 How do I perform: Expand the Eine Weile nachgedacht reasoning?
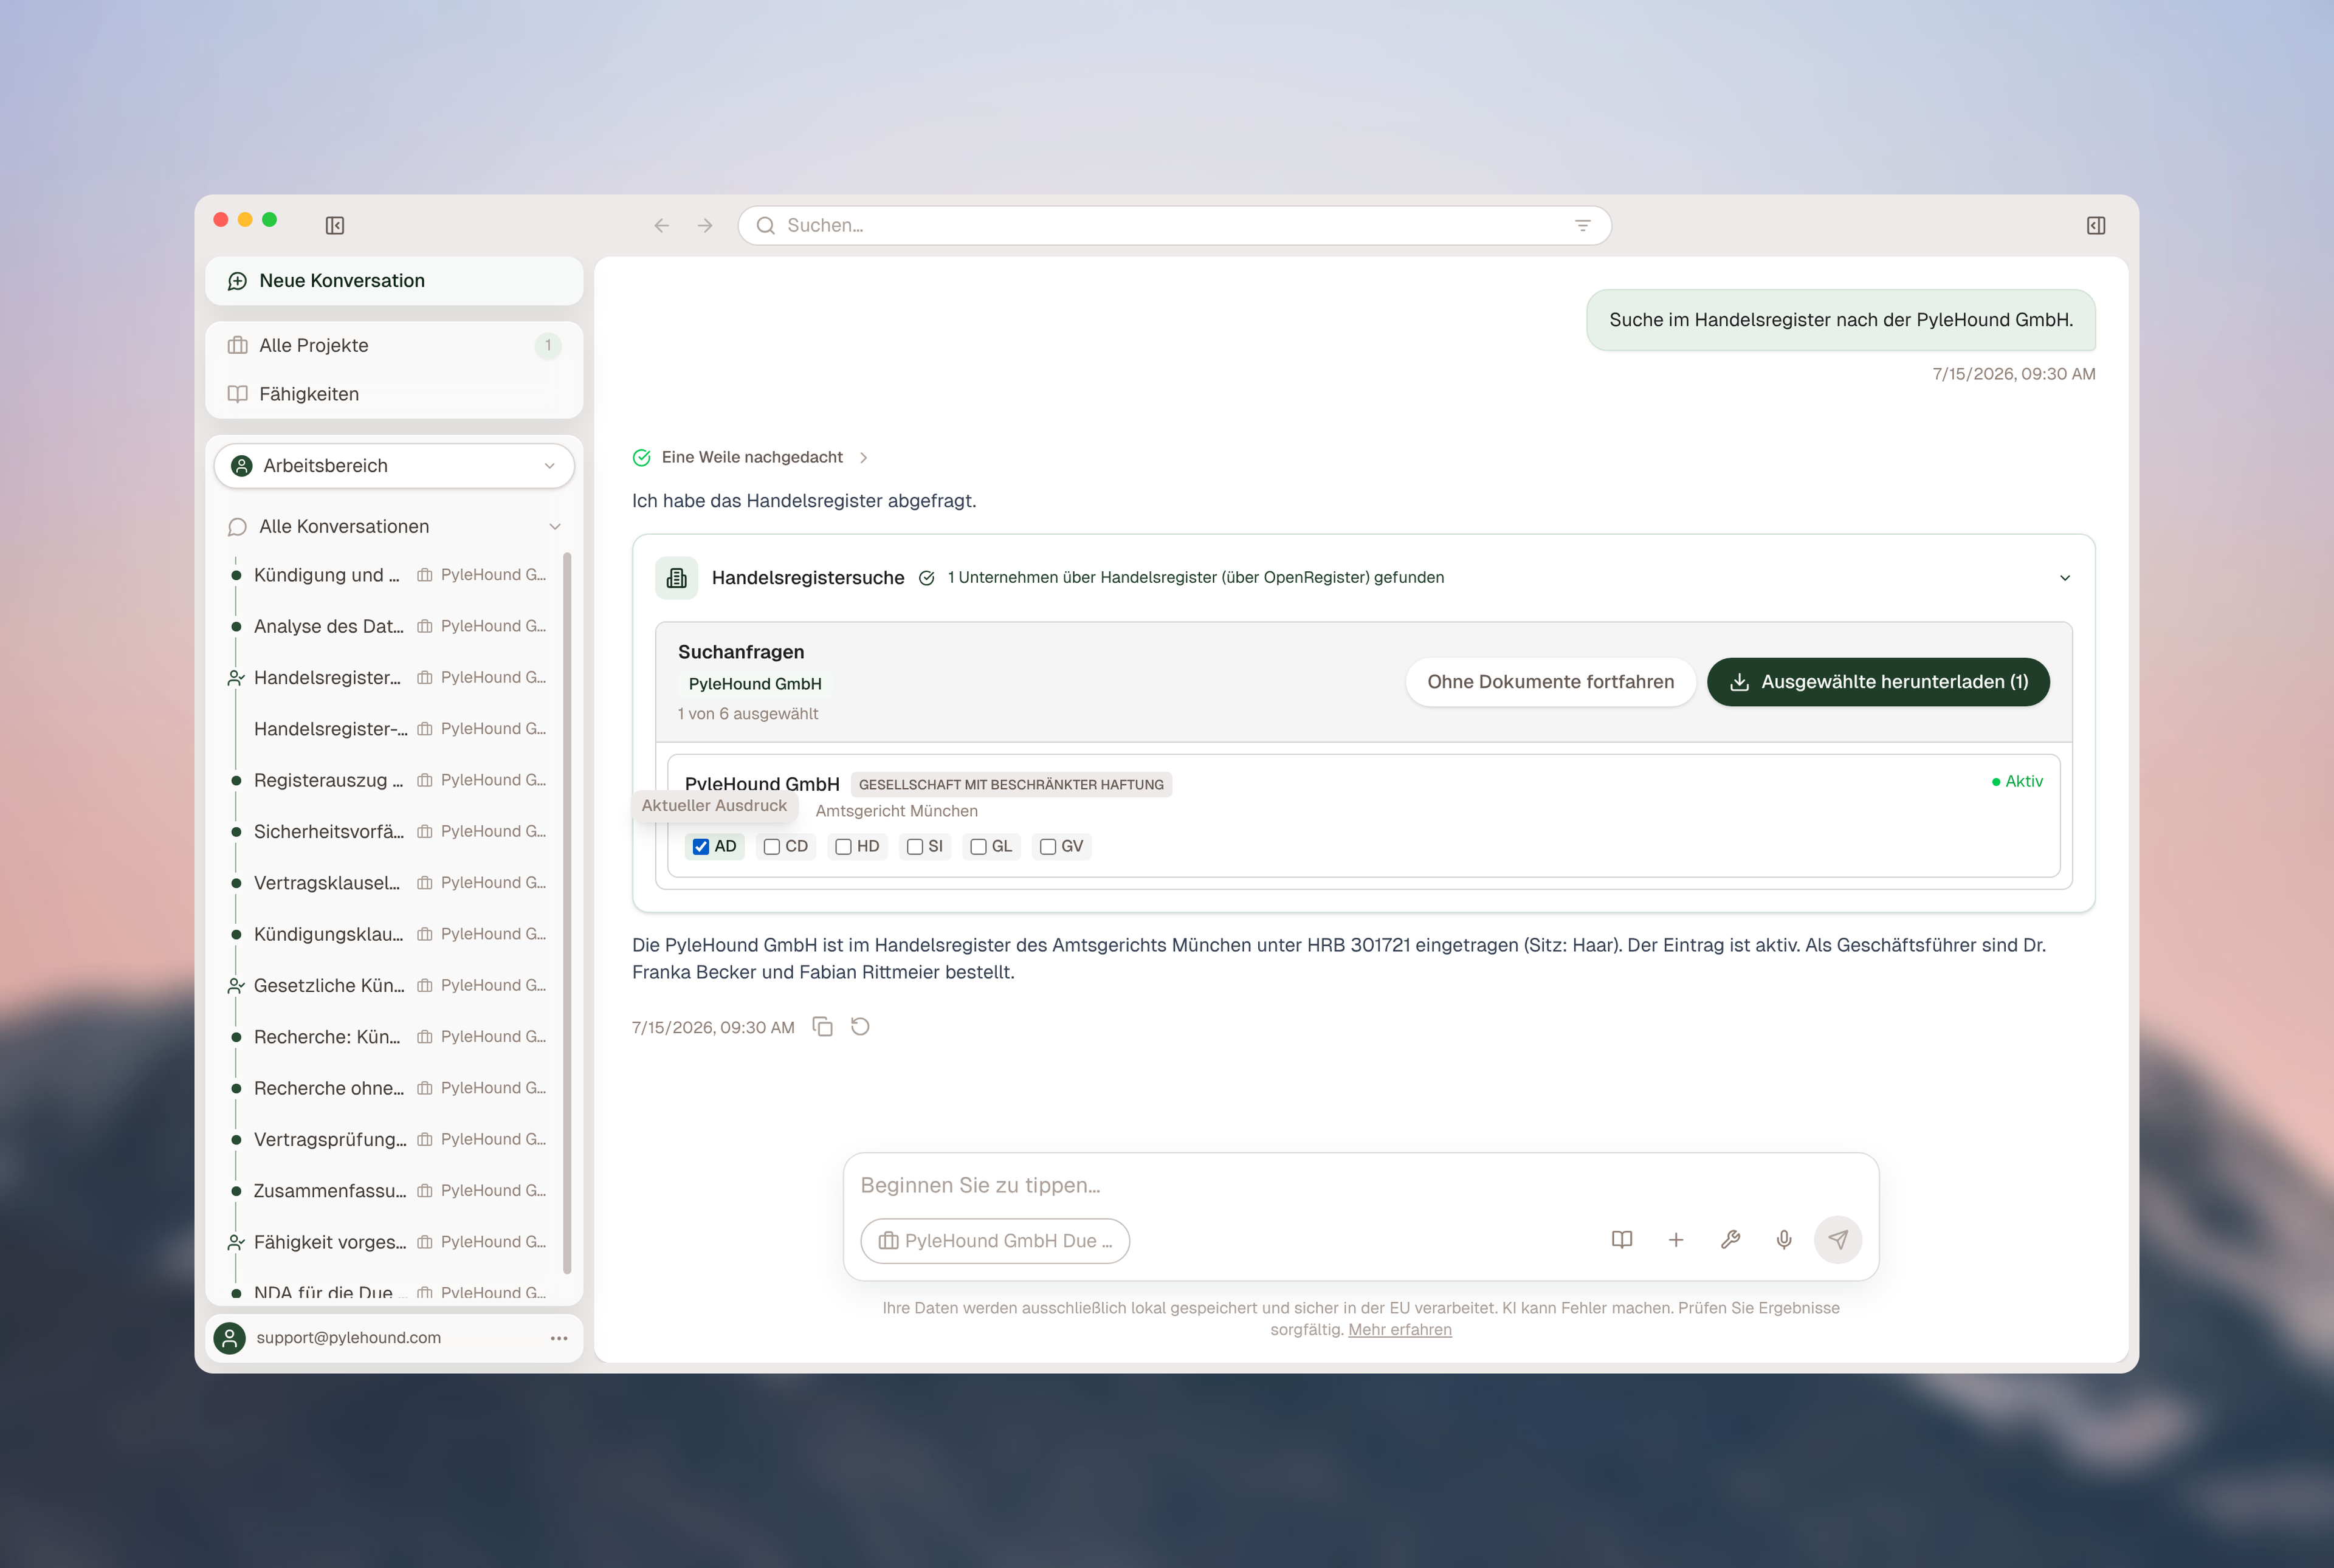pos(863,458)
